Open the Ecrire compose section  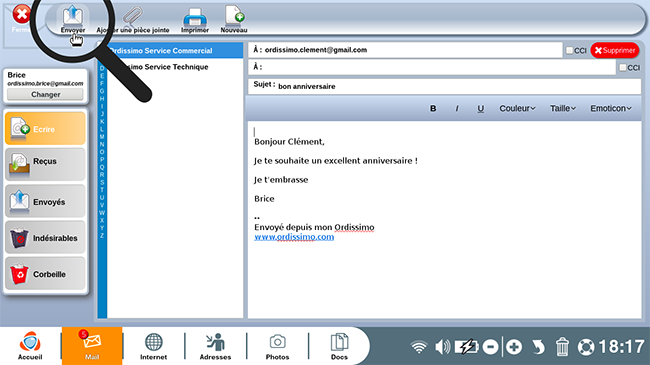pyautogui.click(x=45, y=129)
